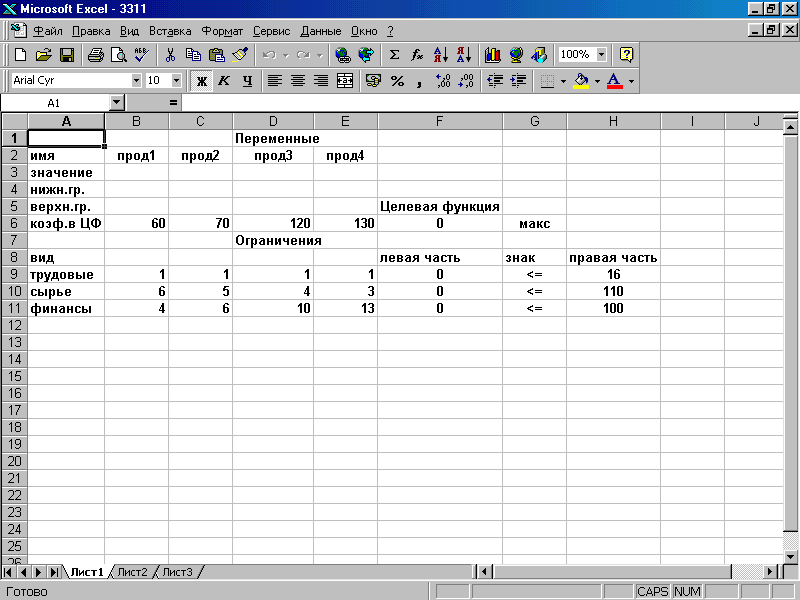Center text alignment

click(x=298, y=81)
